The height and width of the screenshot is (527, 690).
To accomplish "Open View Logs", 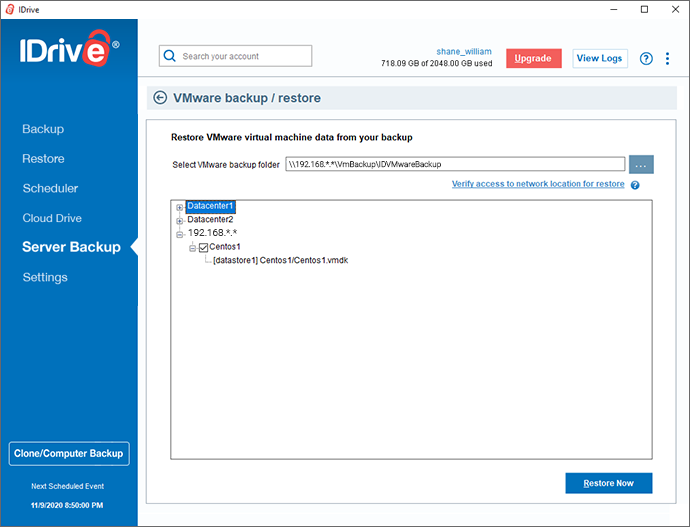I will coord(600,59).
